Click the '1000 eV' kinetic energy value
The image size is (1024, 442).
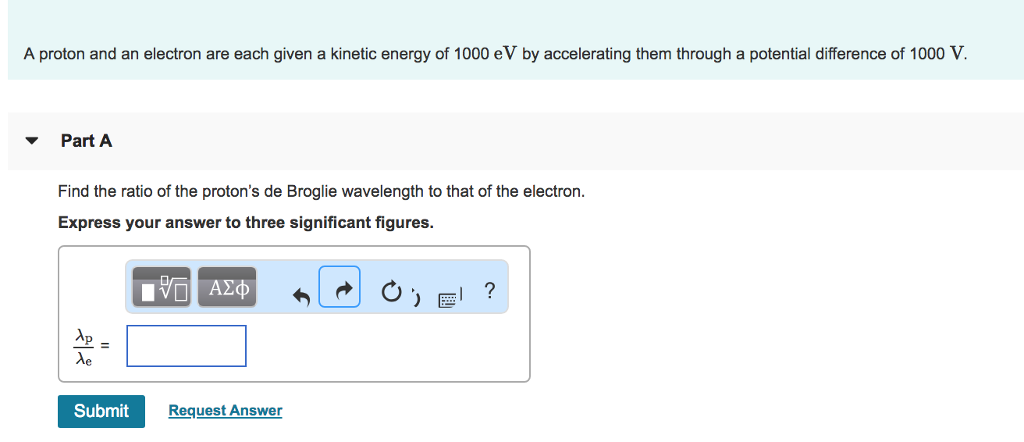[x=485, y=54]
